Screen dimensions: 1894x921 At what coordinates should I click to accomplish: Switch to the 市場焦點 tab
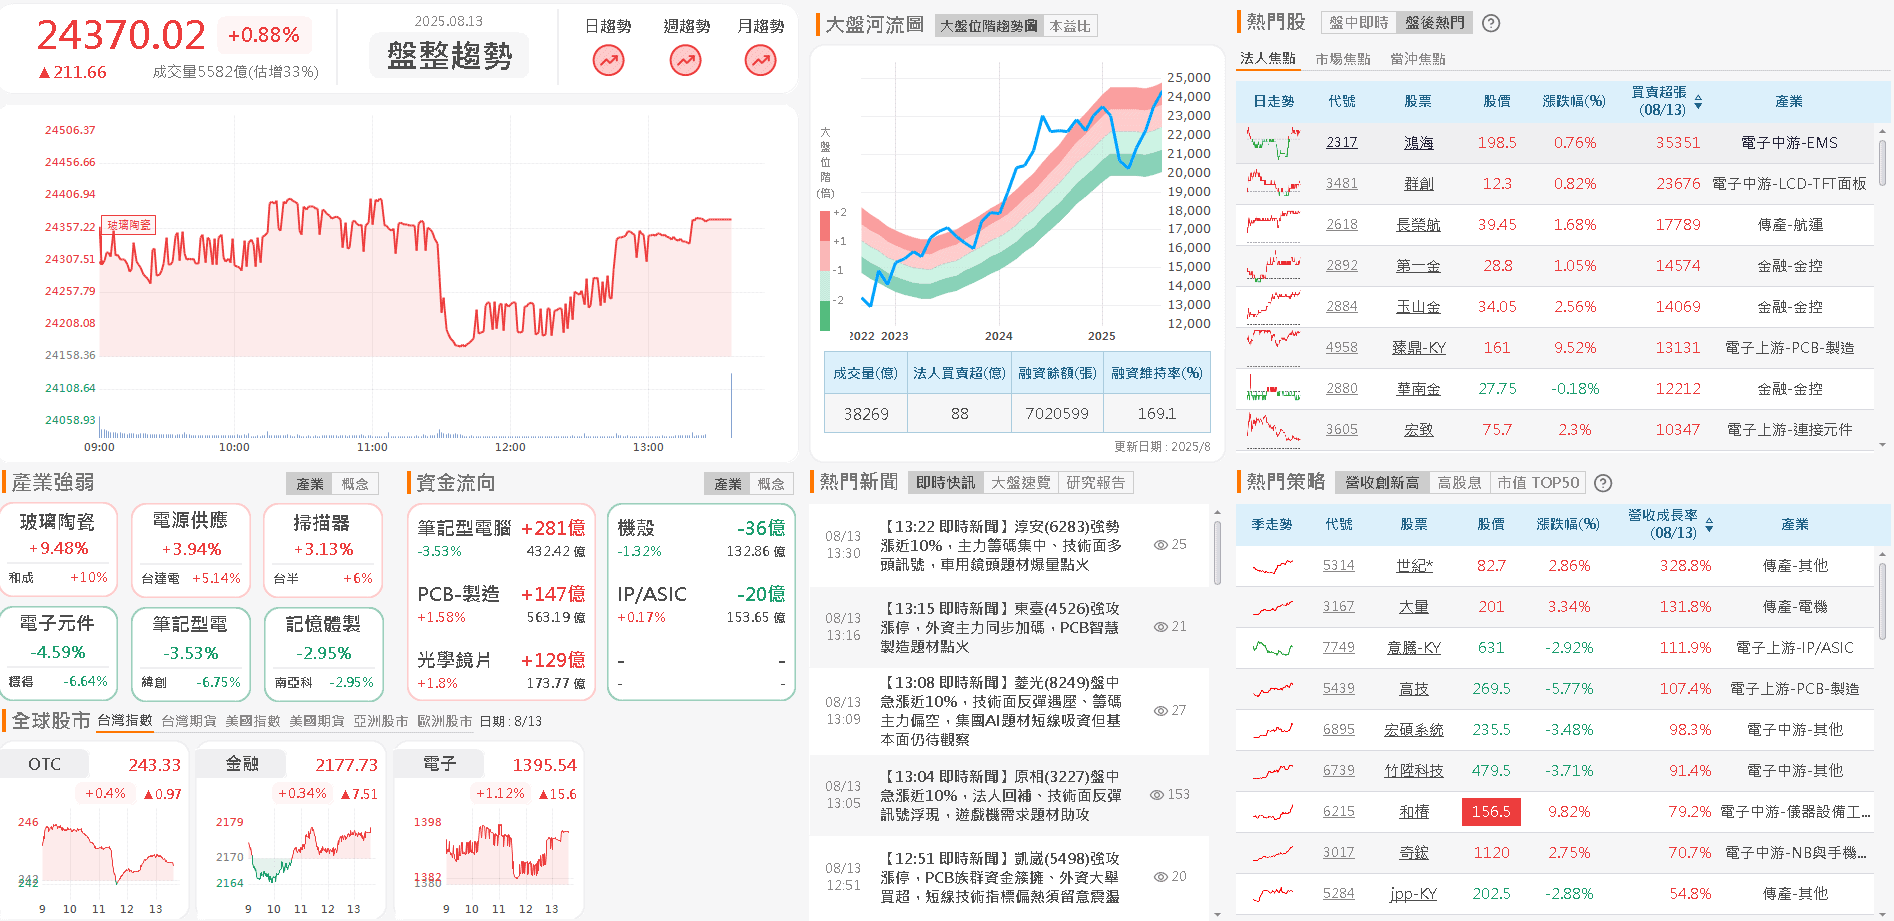point(1345,59)
